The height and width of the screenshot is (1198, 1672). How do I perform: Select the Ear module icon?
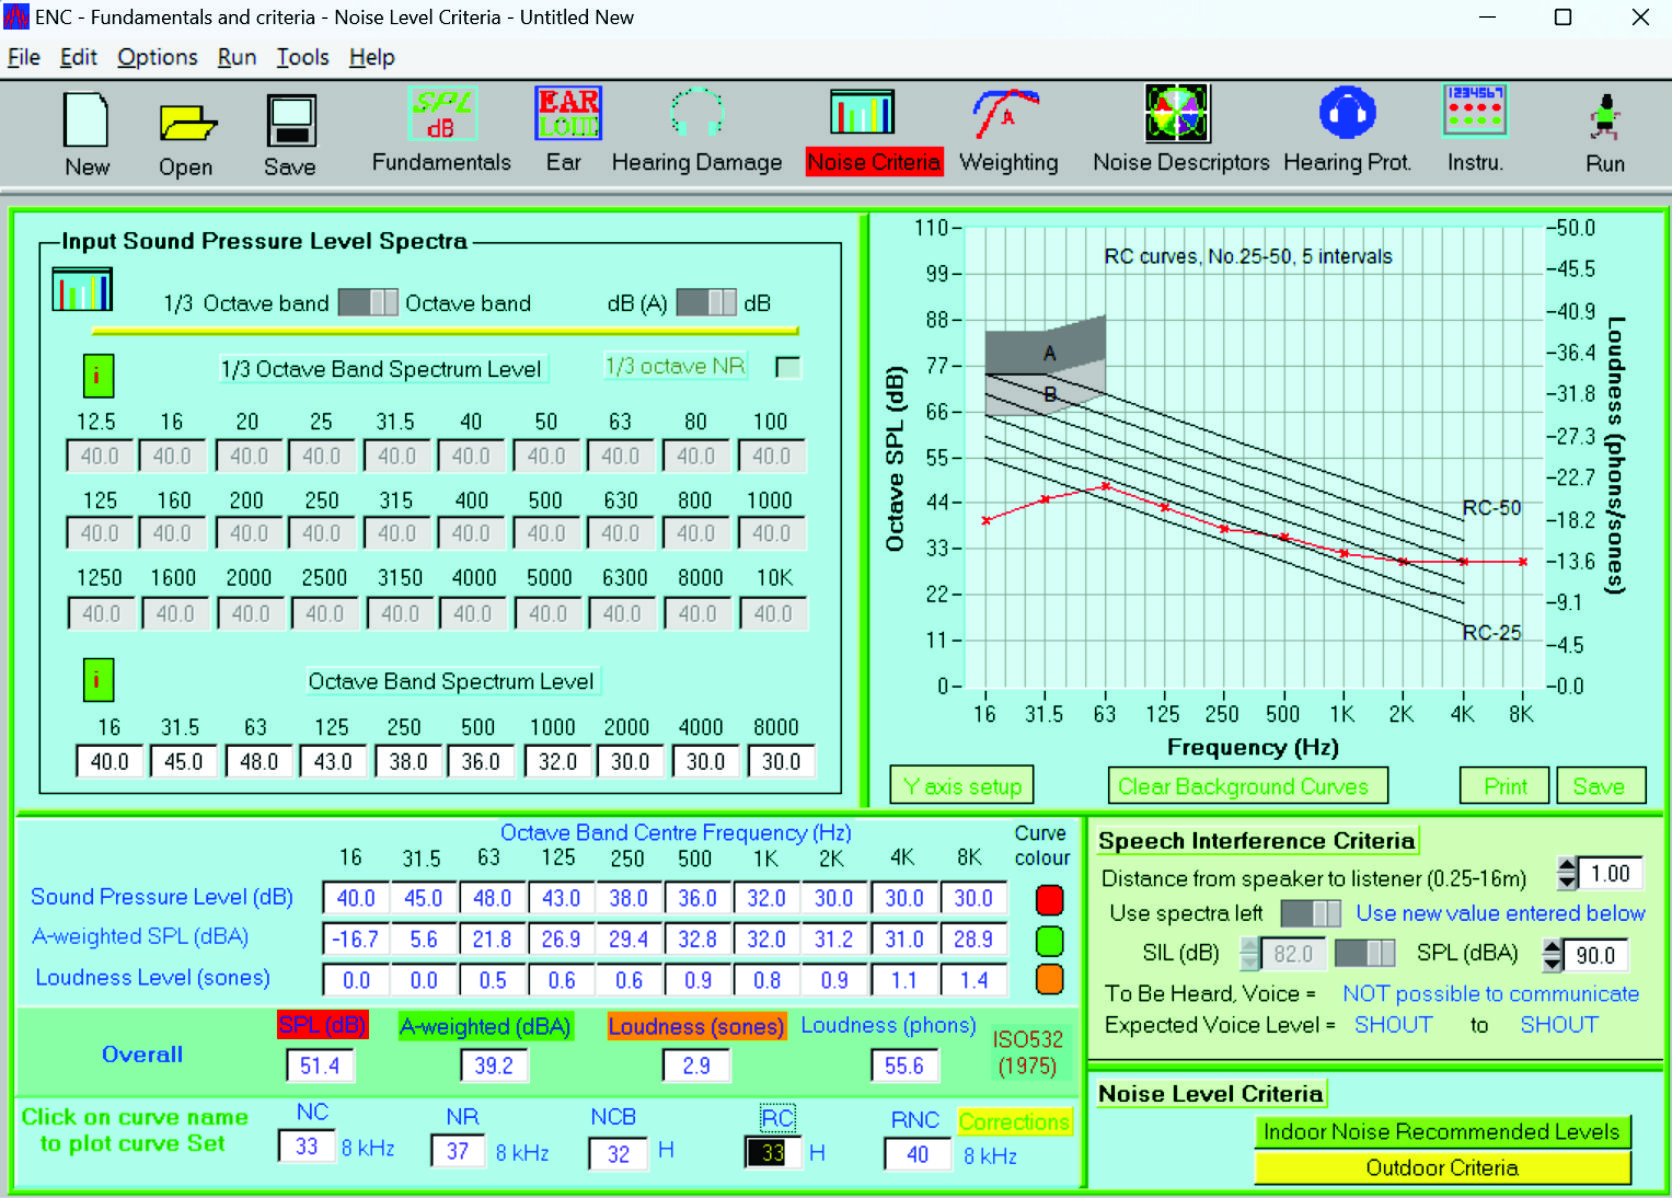coord(567,114)
